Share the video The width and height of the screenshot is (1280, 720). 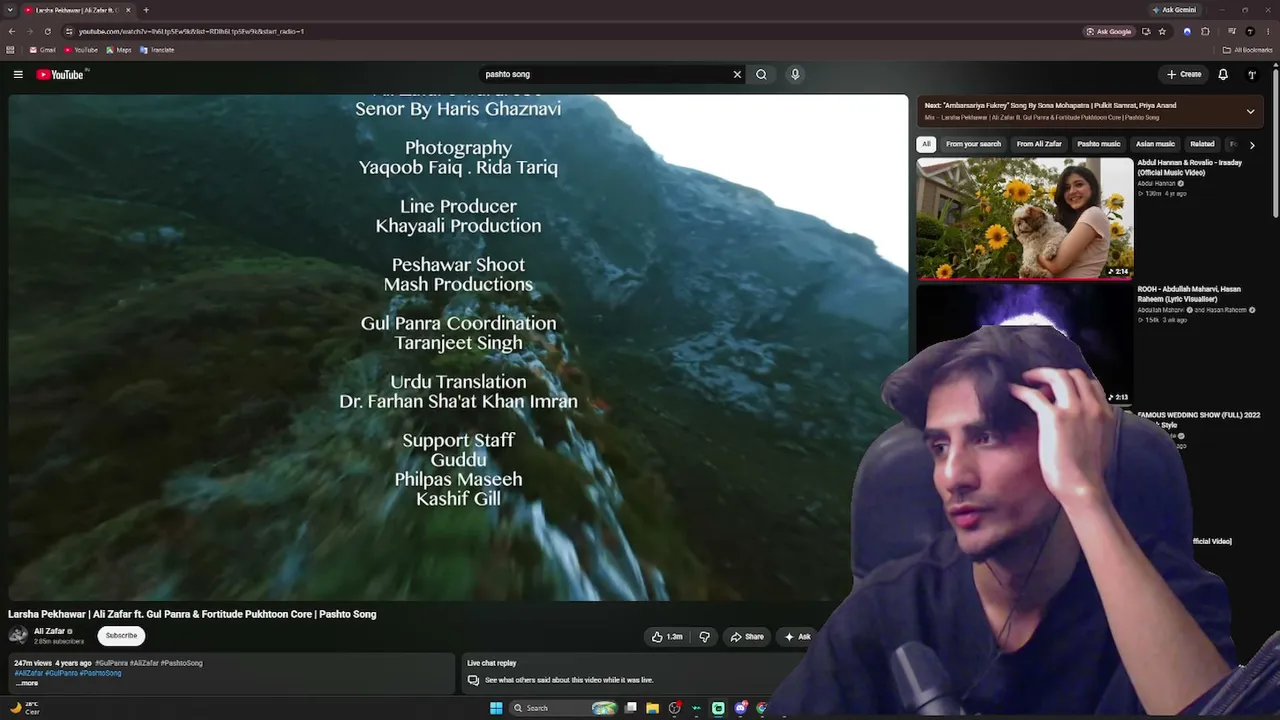tap(747, 637)
